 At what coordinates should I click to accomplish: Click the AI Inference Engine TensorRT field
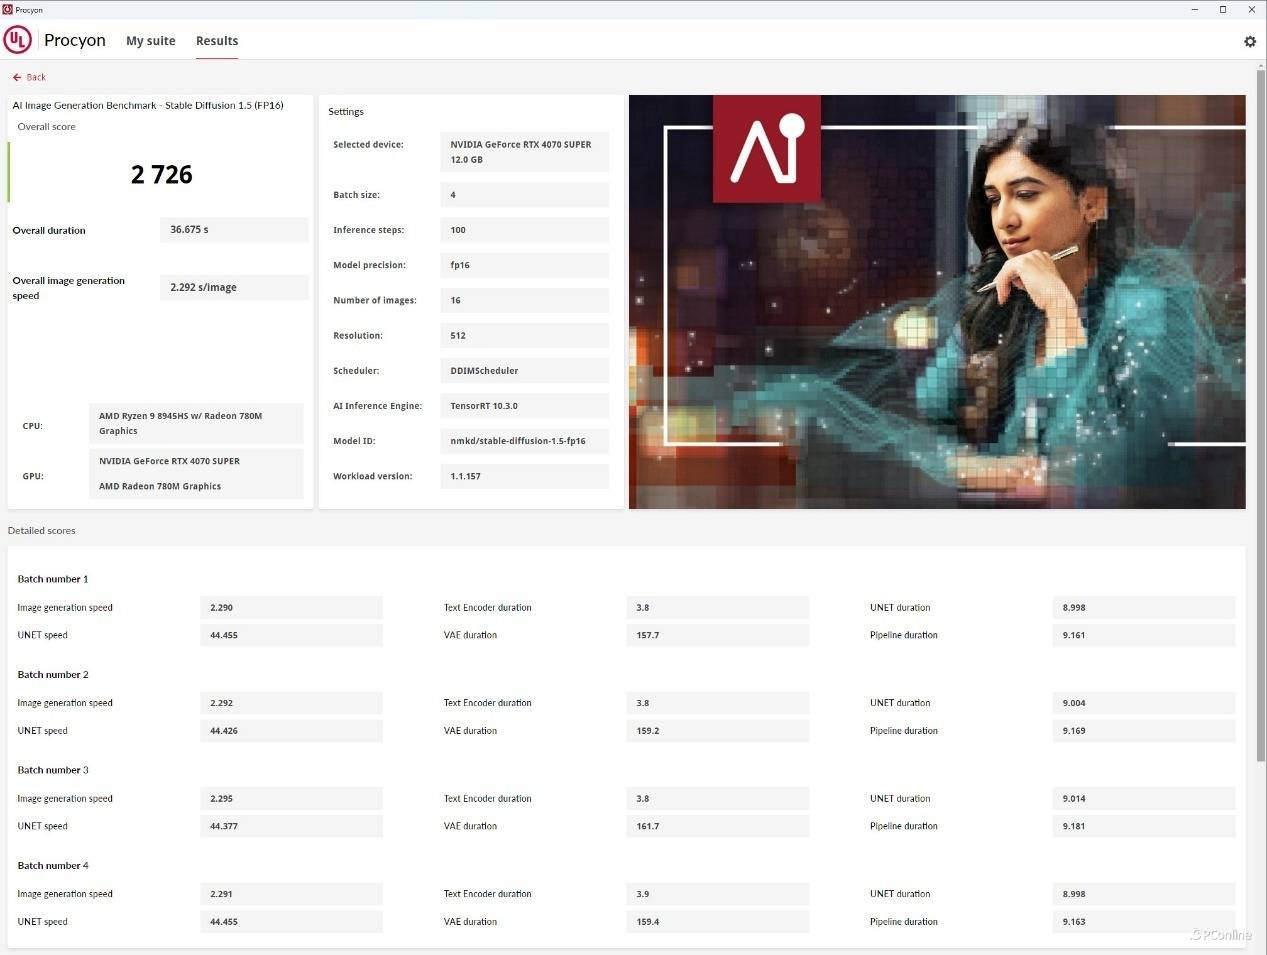click(523, 406)
